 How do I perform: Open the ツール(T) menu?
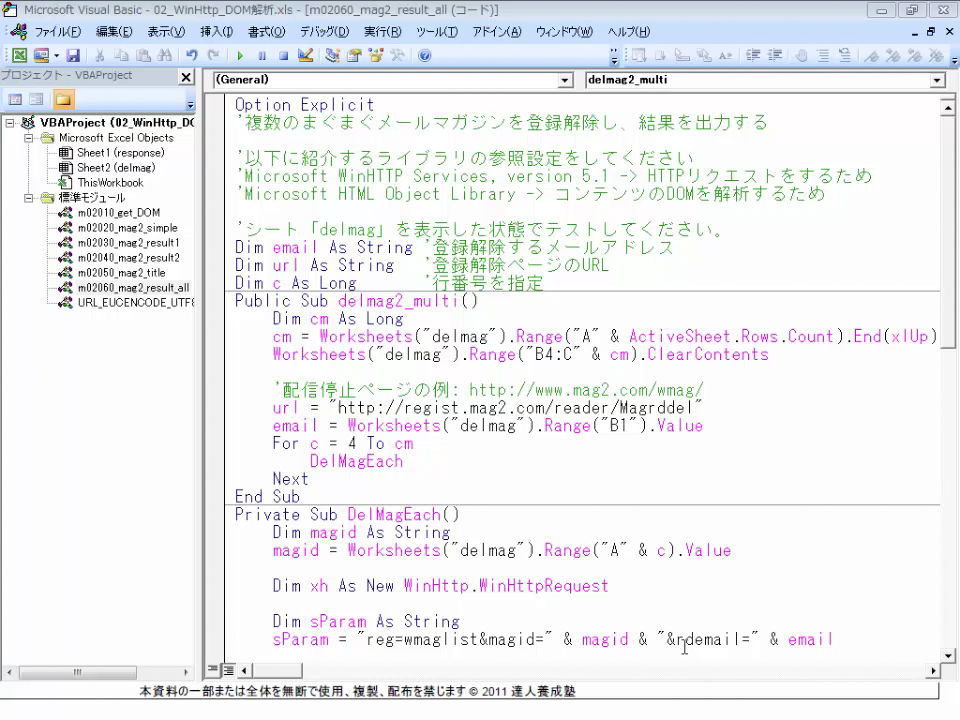(x=436, y=32)
